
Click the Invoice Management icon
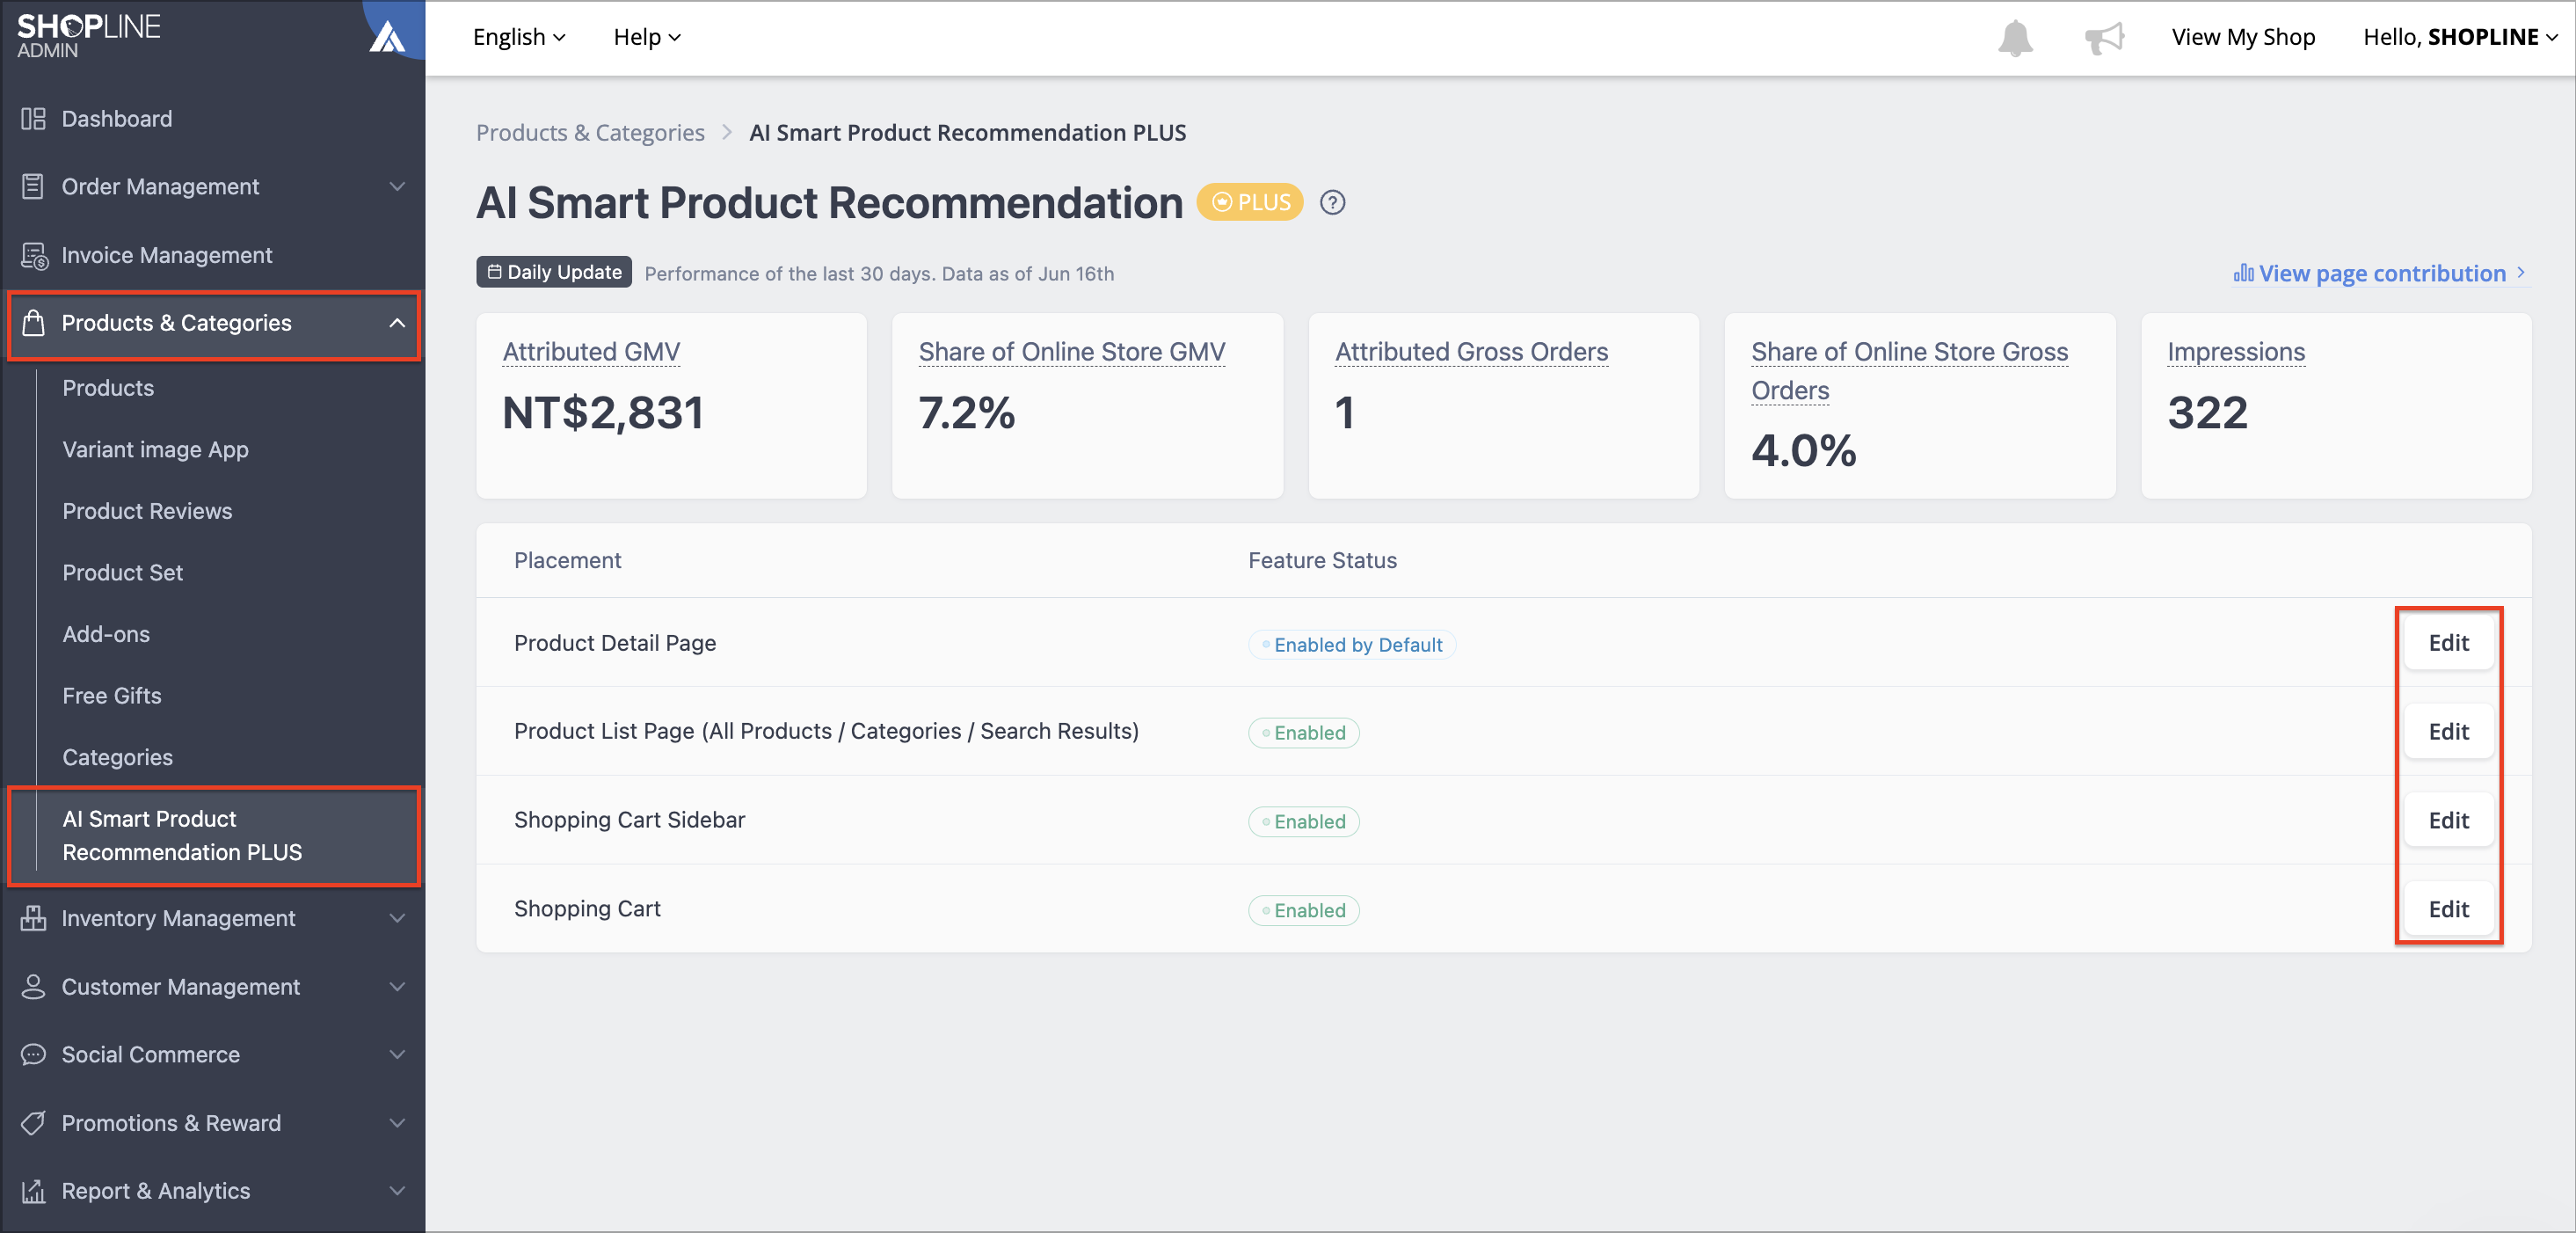[x=33, y=256]
